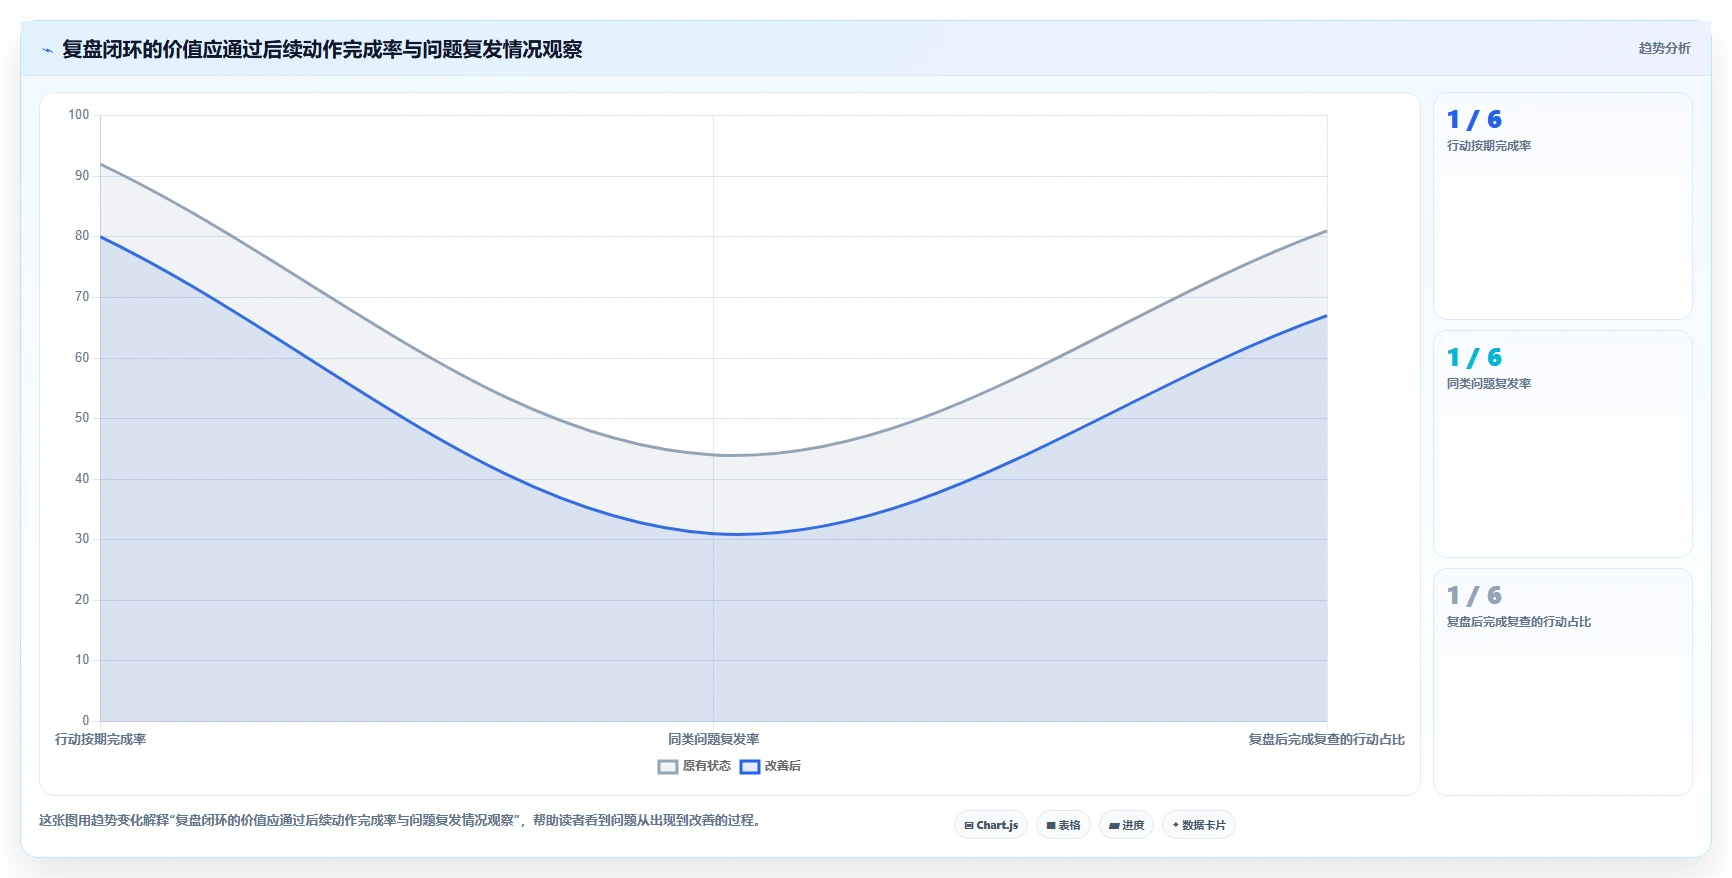
Task: Click the 原有状态 legend label
Action: [707, 766]
